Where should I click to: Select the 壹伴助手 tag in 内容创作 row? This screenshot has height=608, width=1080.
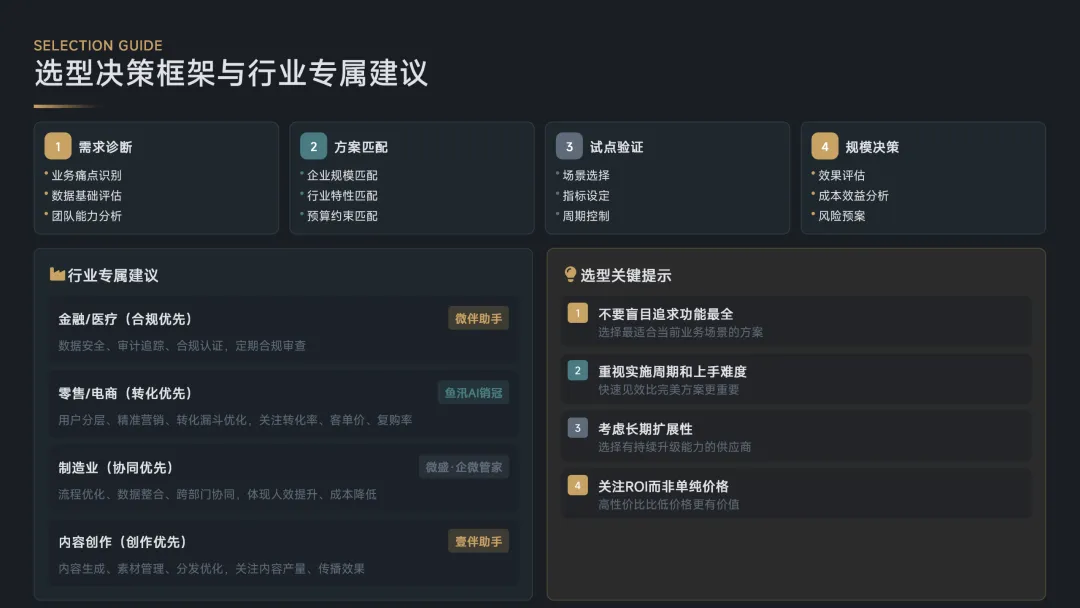tap(478, 541)
